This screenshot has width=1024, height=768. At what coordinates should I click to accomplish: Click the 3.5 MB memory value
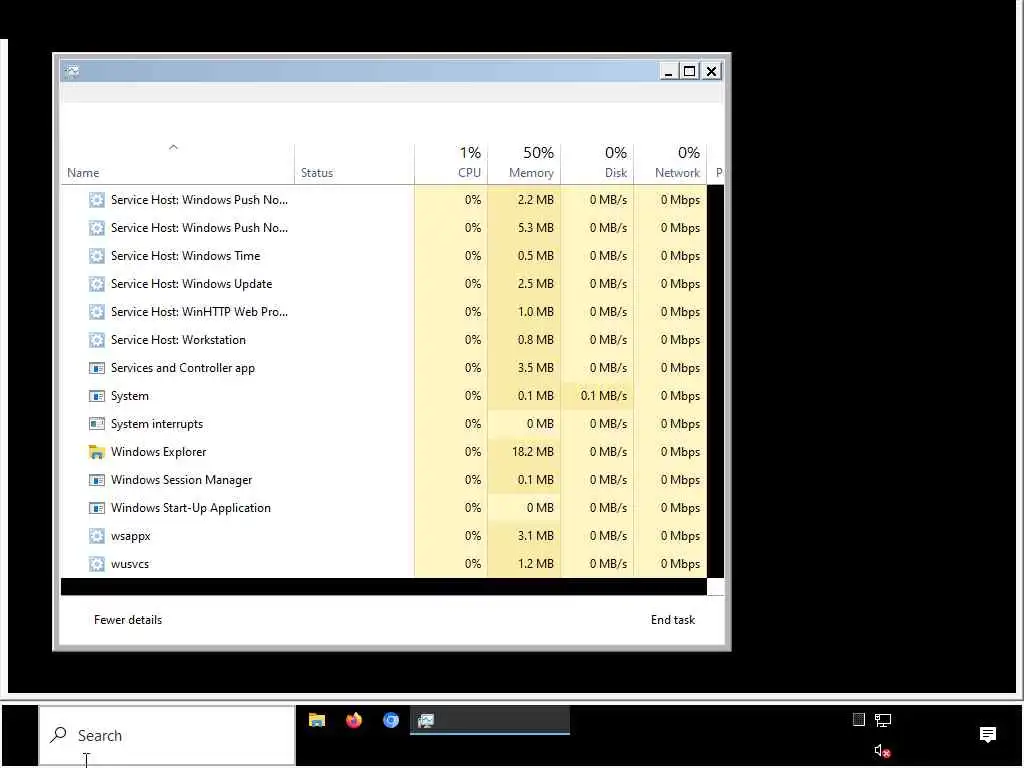[536, 368]
